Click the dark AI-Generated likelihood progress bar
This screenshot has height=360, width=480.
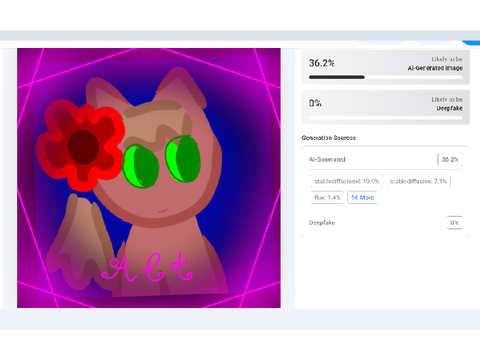(337, 77)
